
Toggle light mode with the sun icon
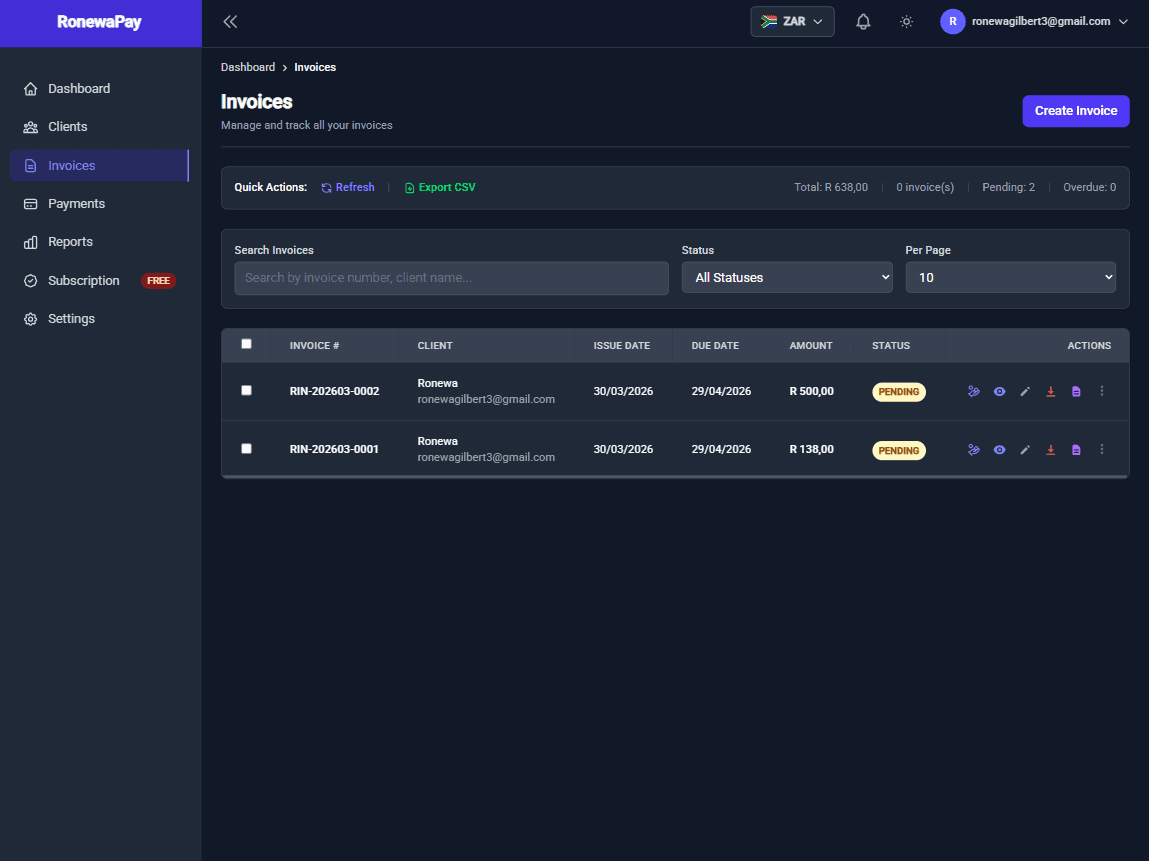pos(906,21)
